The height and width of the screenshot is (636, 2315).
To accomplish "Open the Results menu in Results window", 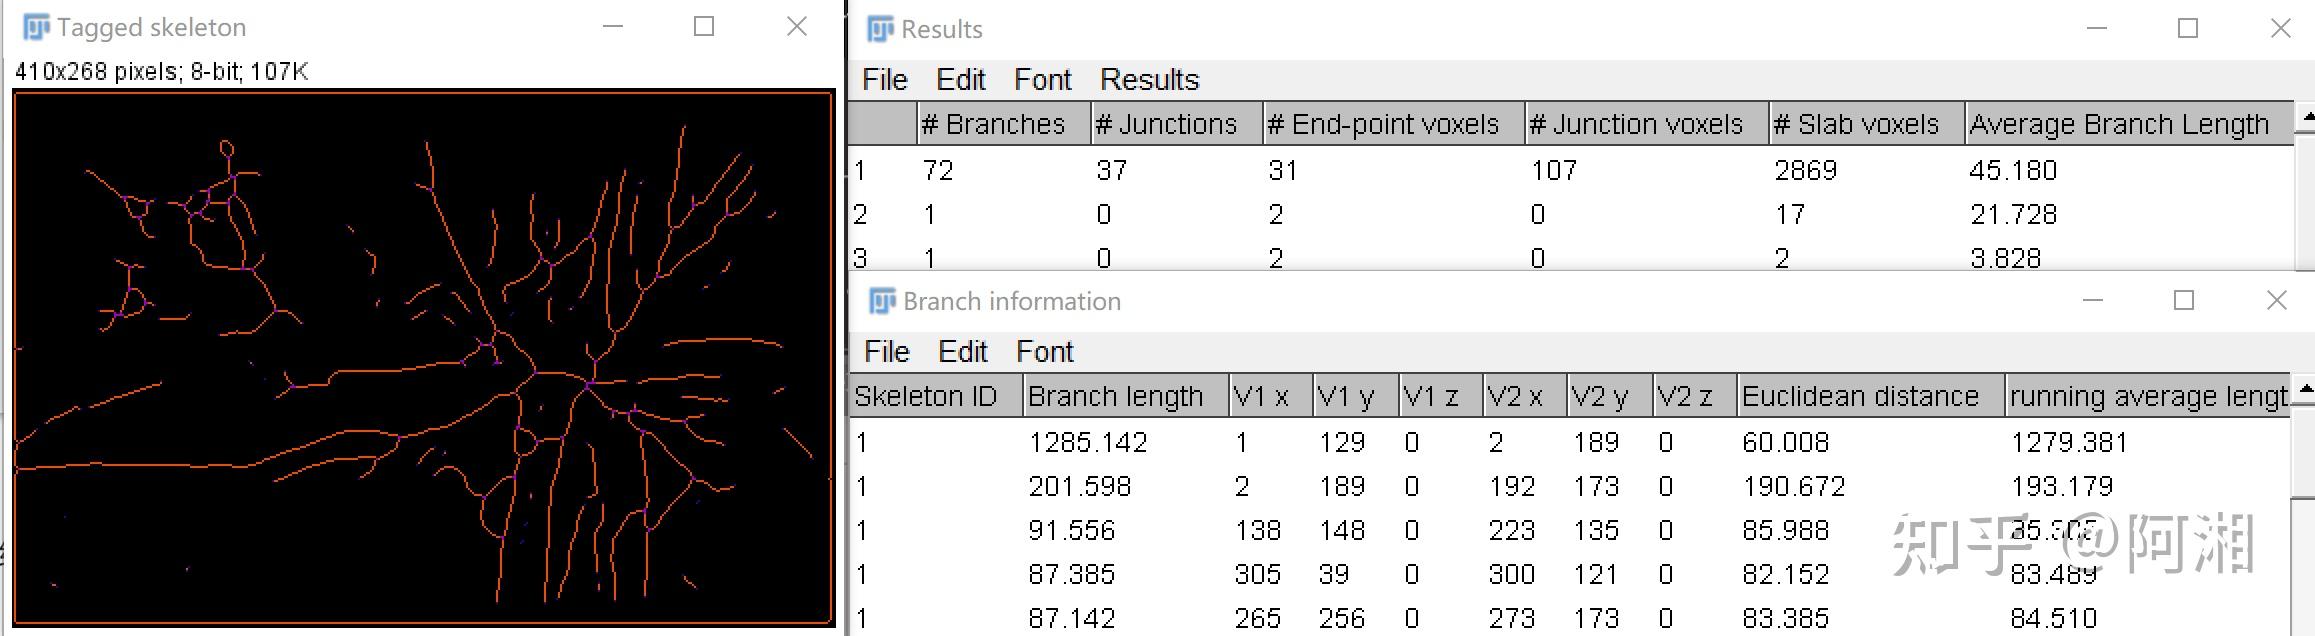I will click(x=1149, y=80).
